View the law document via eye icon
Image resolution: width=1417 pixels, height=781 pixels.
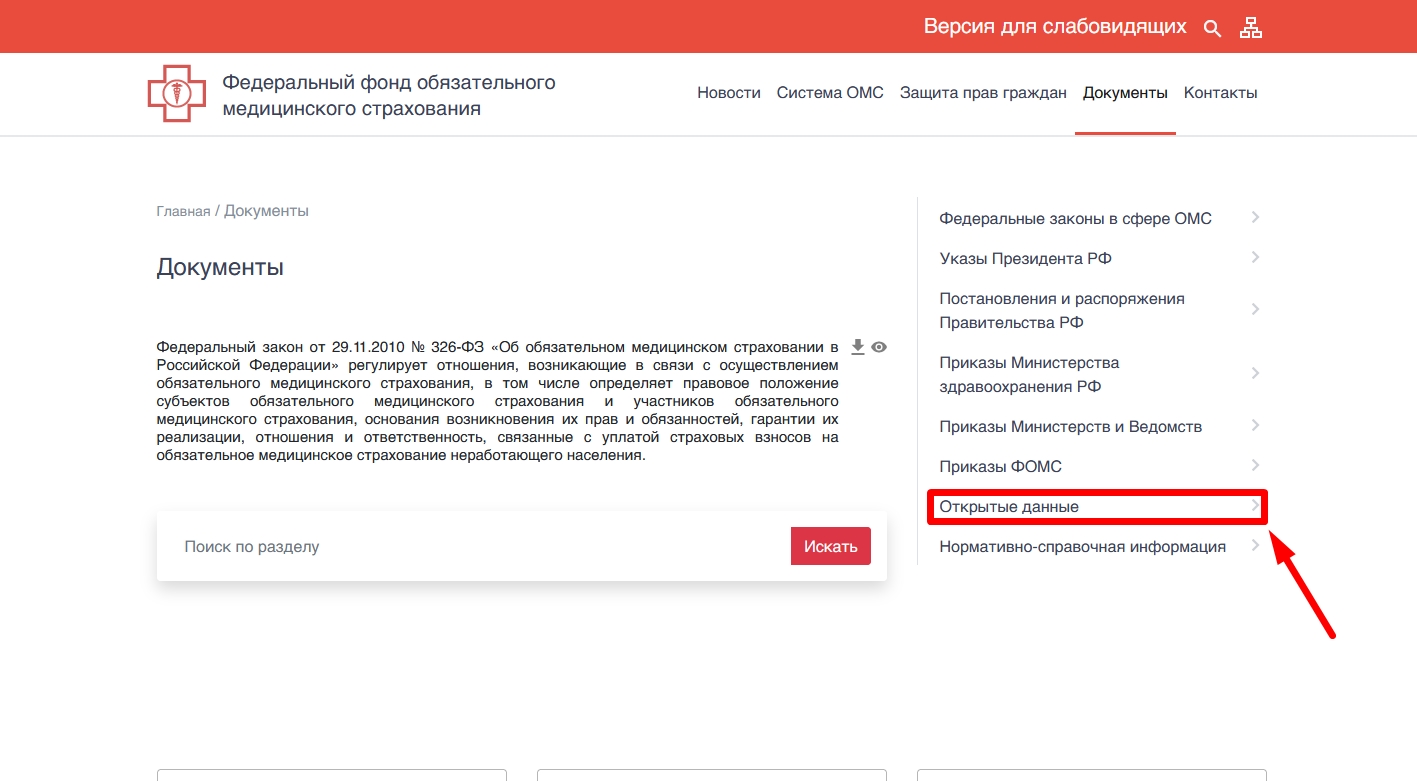pyautogui.click(x=879, y=347)
